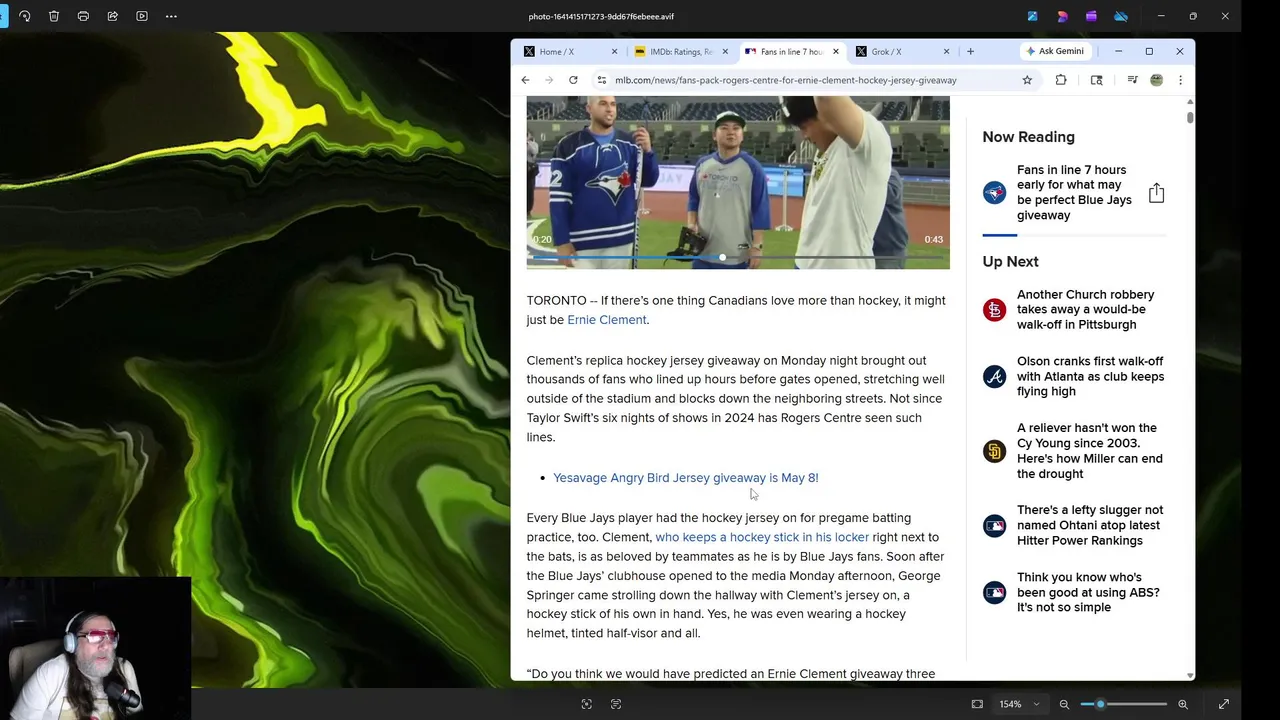The height and width of the screenshot is (720, 1280).
Task: Click the zoom in magnifier
Action: 1183,704
